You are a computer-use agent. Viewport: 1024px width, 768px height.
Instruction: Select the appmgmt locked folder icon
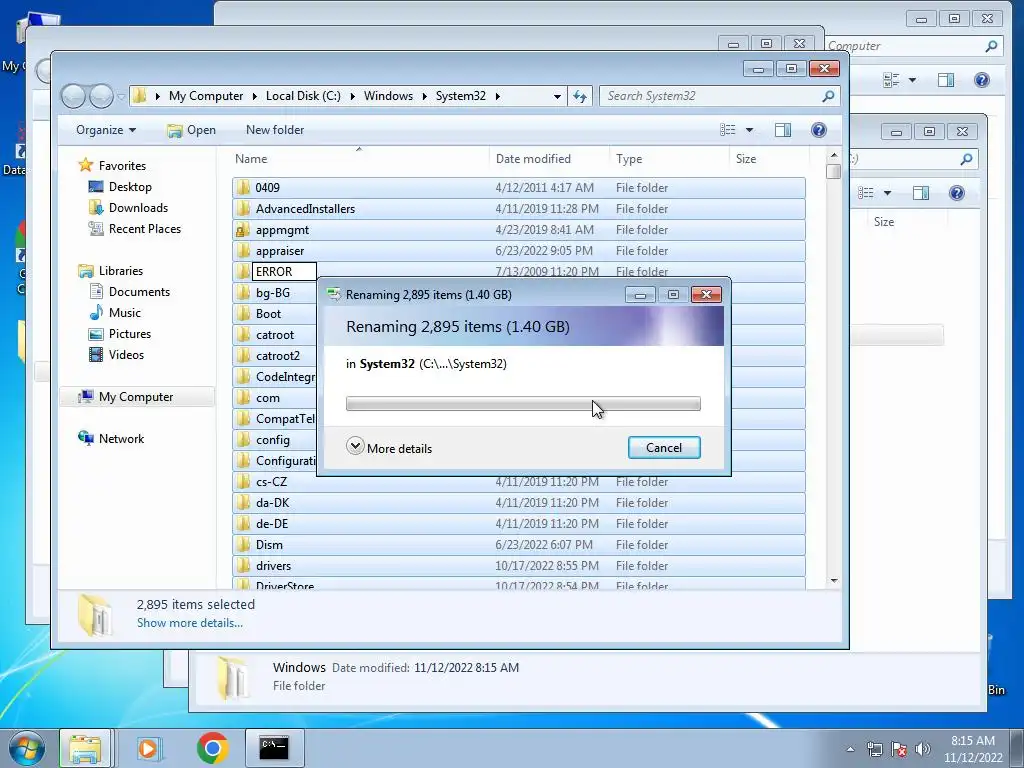[x=242, y=230]
